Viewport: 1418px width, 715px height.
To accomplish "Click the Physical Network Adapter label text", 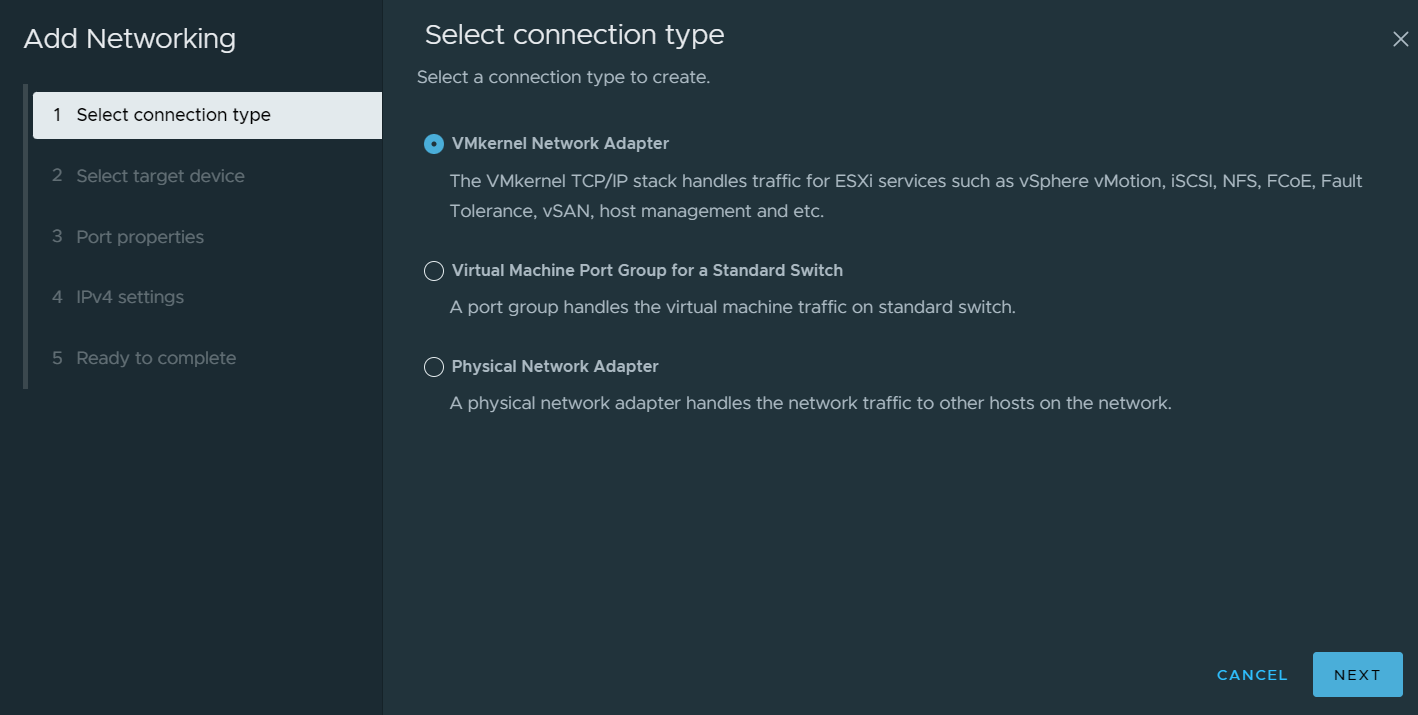I will [x=555, y=367].
